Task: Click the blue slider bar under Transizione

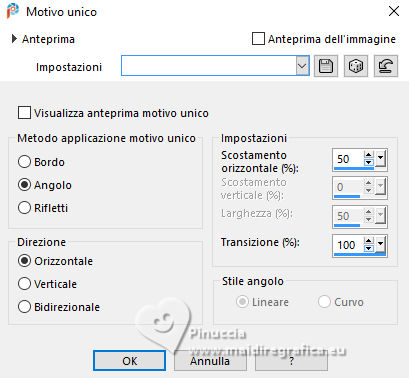Action: [360, 254]
